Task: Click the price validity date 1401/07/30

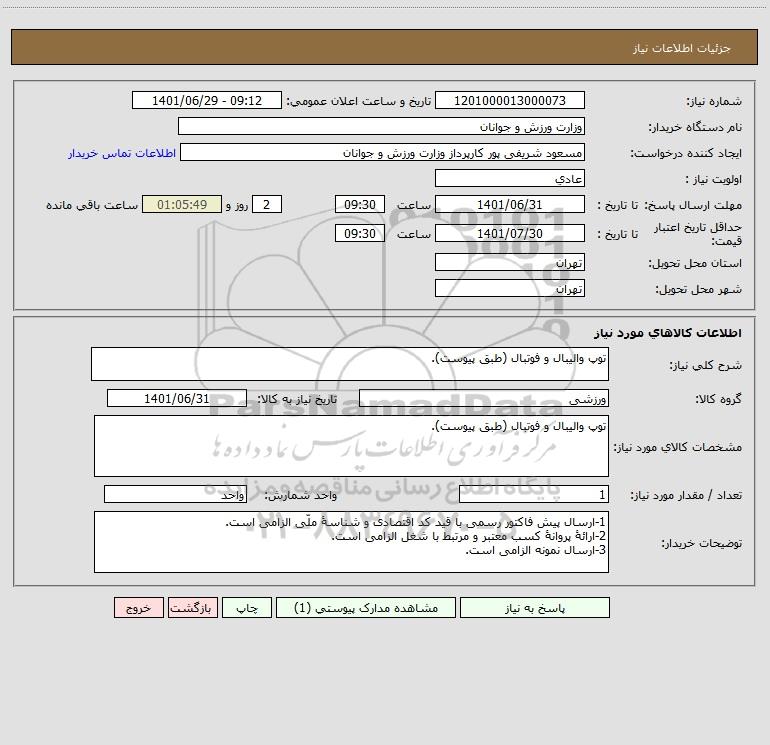Action: pos(510,233)
